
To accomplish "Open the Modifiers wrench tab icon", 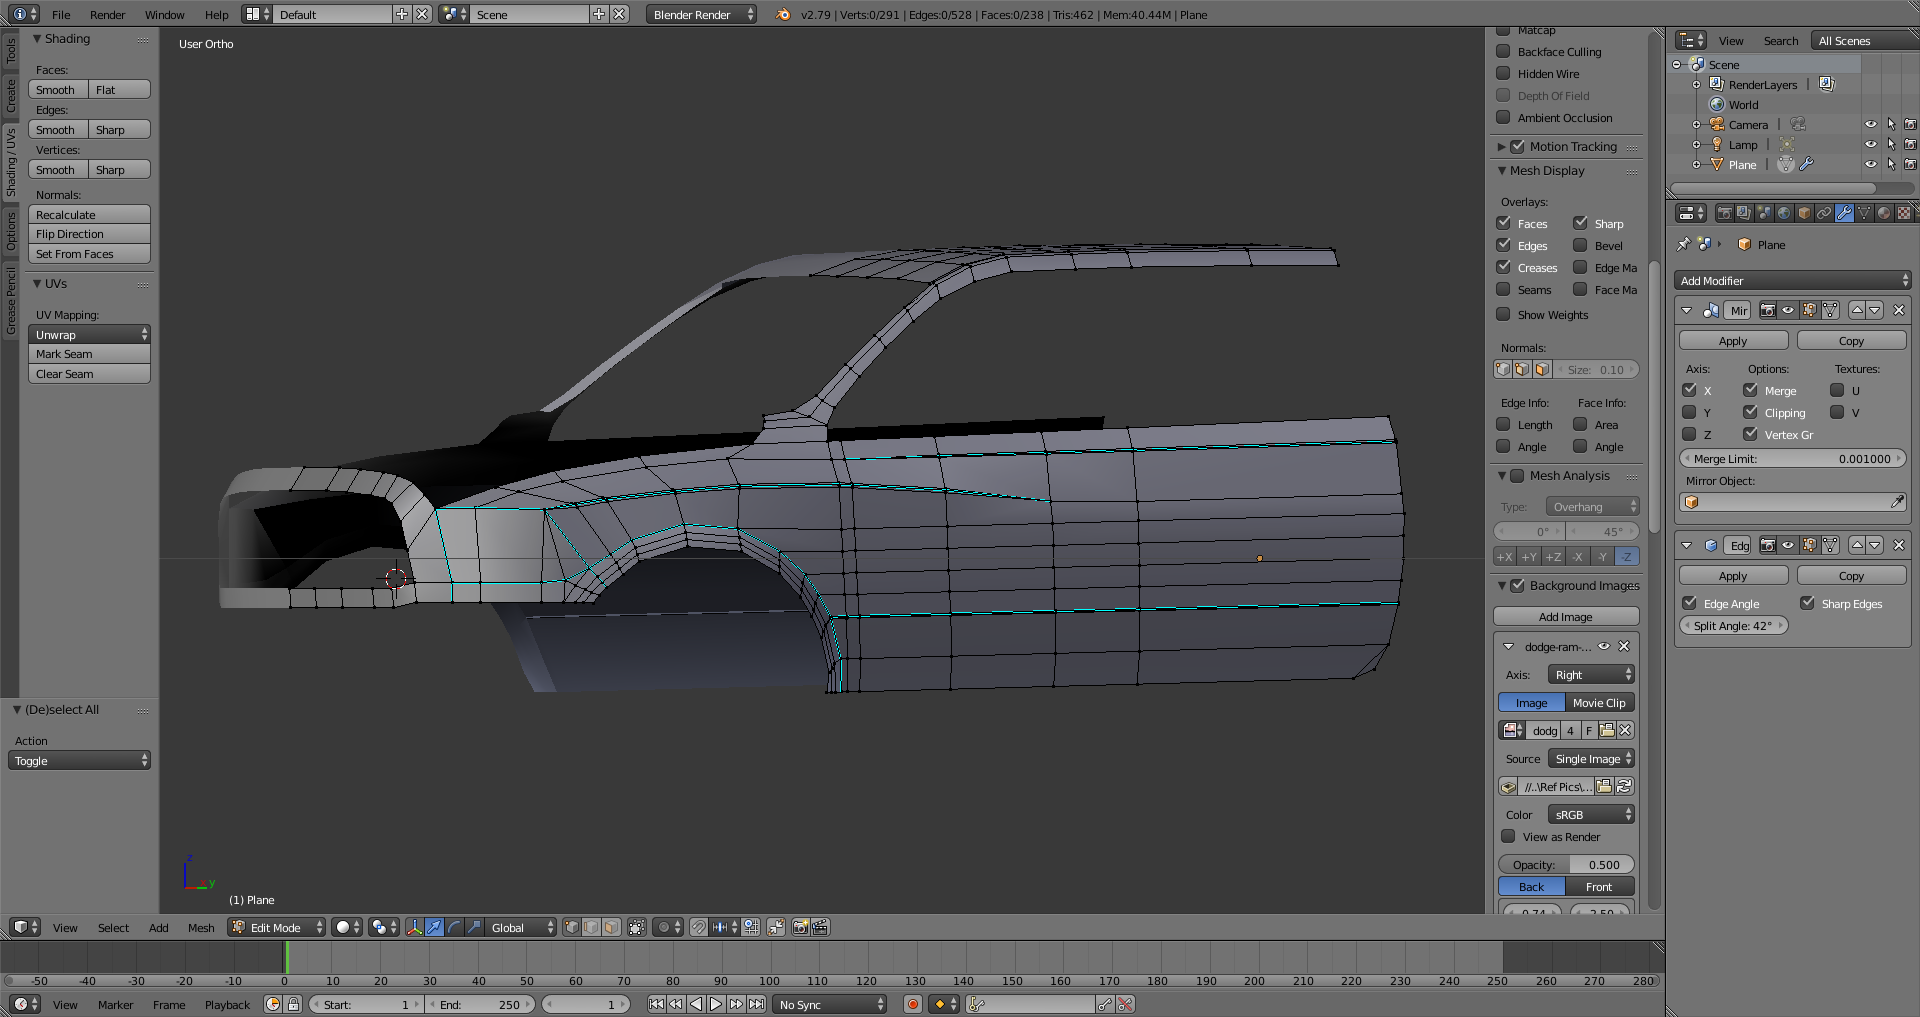I will tap(1844, 213).
